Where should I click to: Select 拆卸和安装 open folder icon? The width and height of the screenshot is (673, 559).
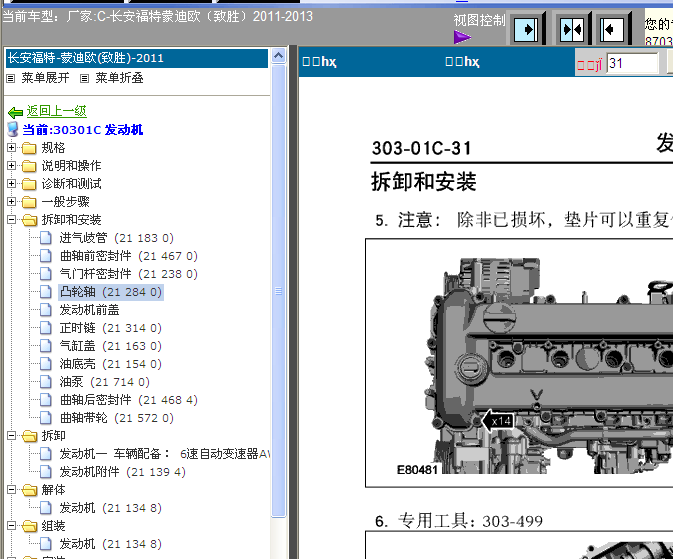click(x=30, y=220)
